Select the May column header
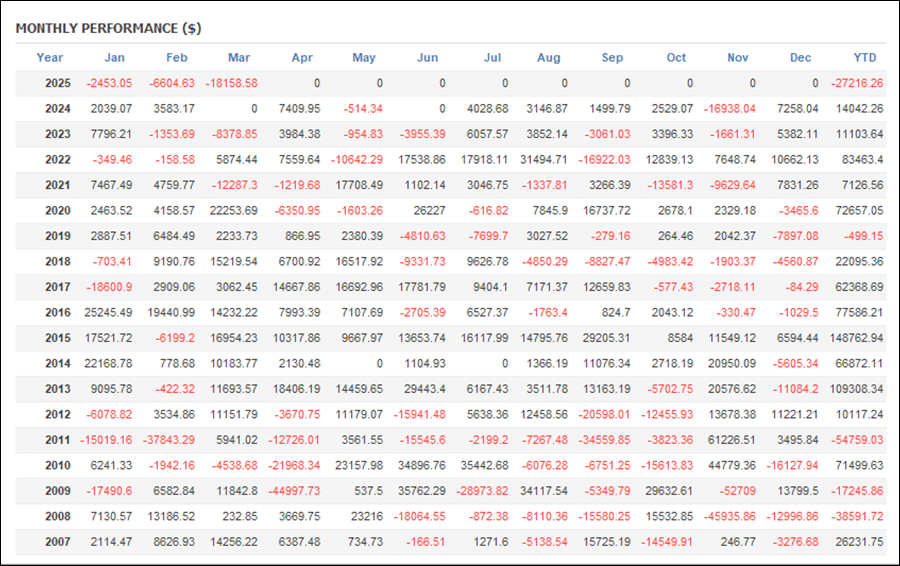The width and height of the screenshot is (900, 566). tap(364, 57)
